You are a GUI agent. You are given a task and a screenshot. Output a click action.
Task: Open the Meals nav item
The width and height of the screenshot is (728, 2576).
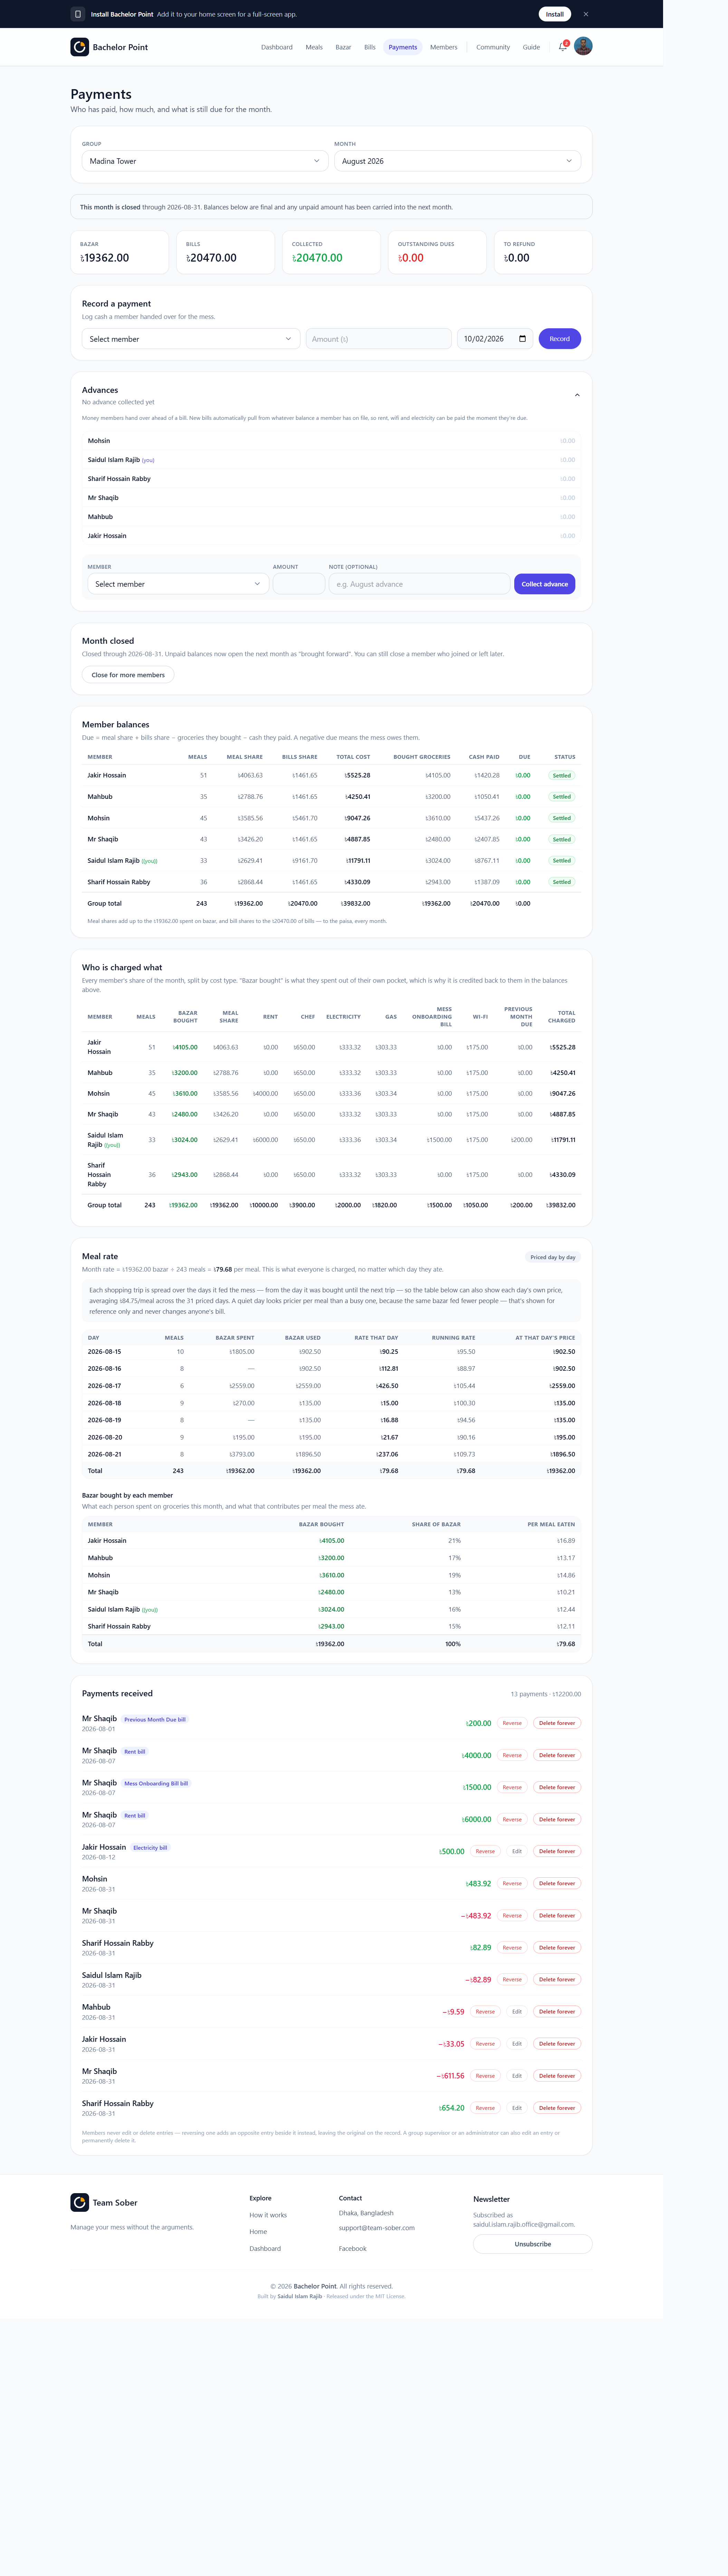pos(314,47)
